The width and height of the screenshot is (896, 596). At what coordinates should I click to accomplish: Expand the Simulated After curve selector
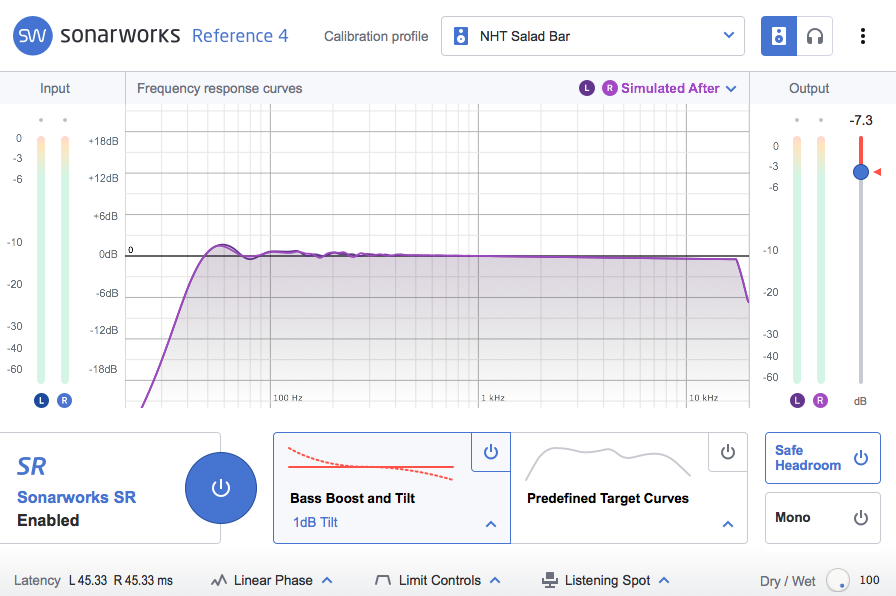[x=731, y=88]
